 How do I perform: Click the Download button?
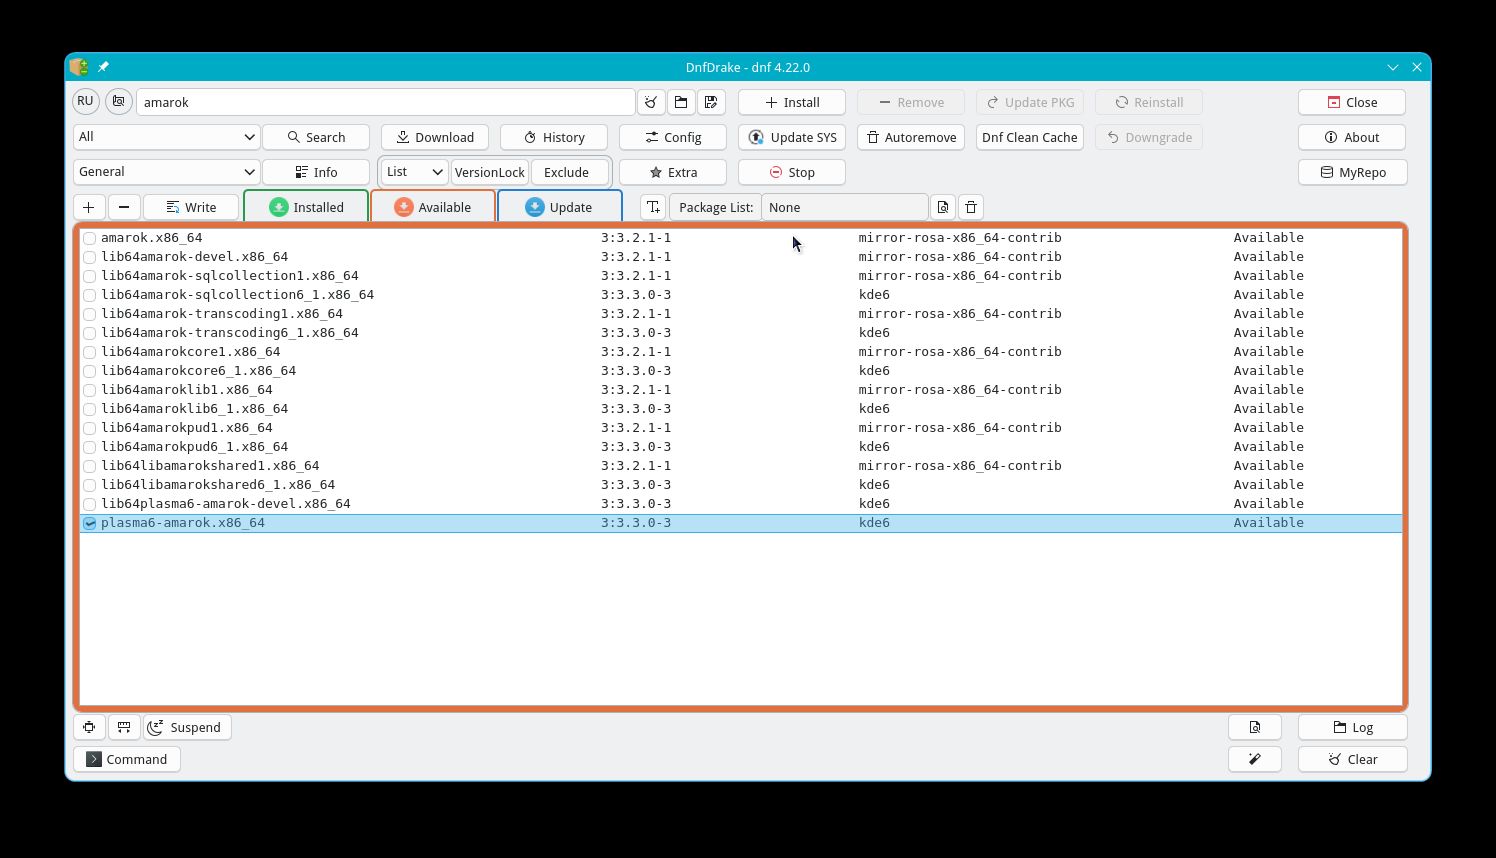pyautogui.click(x=435, y=137)
